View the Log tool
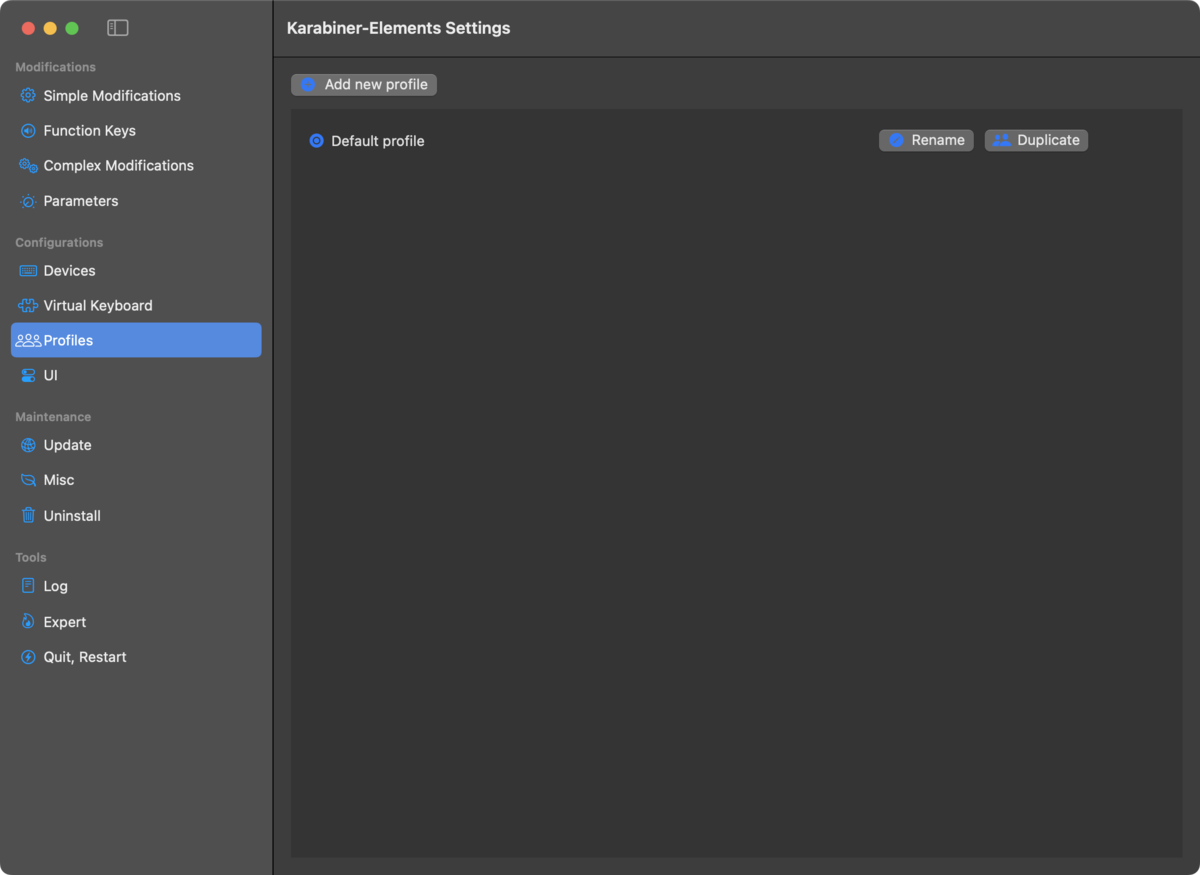1200x875 pixels. (x=136, y=586)
